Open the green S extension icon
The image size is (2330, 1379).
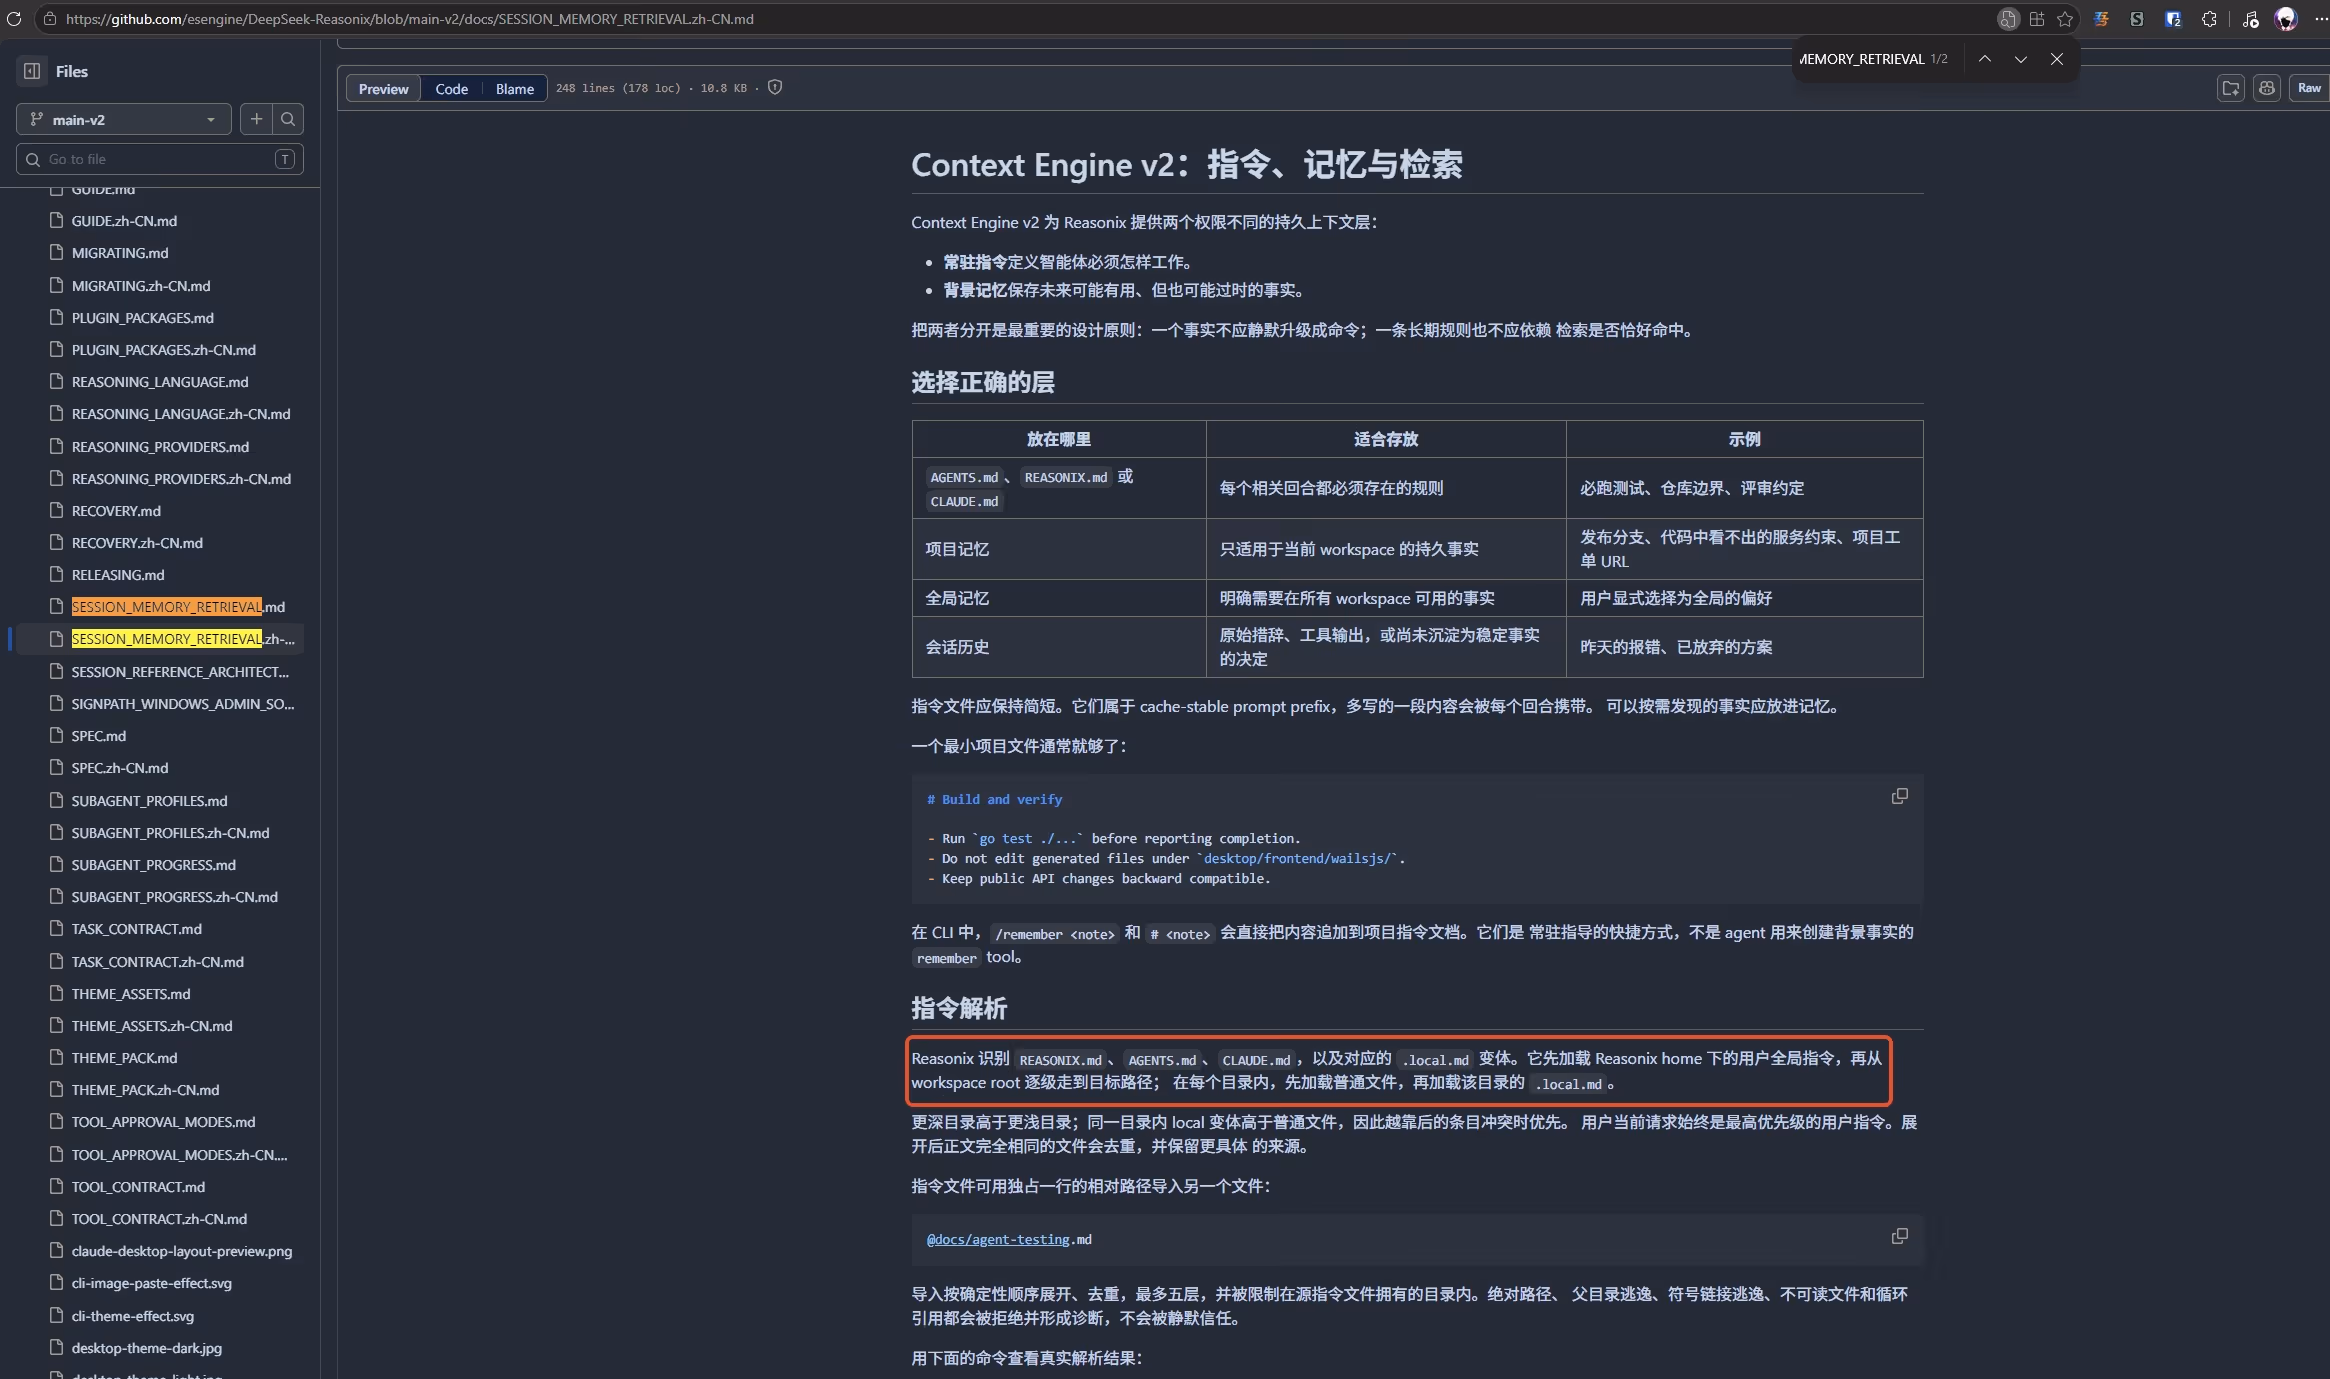(2137, 19)
